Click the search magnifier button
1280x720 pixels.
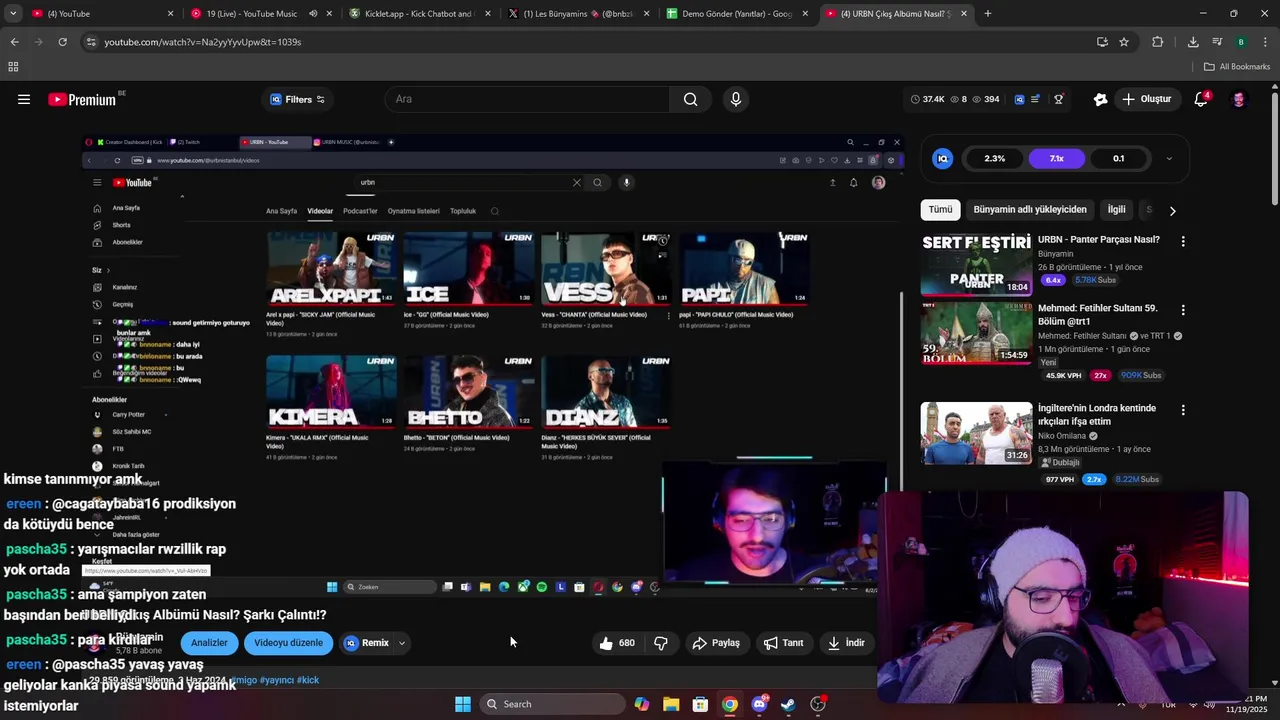coord(691,99)
